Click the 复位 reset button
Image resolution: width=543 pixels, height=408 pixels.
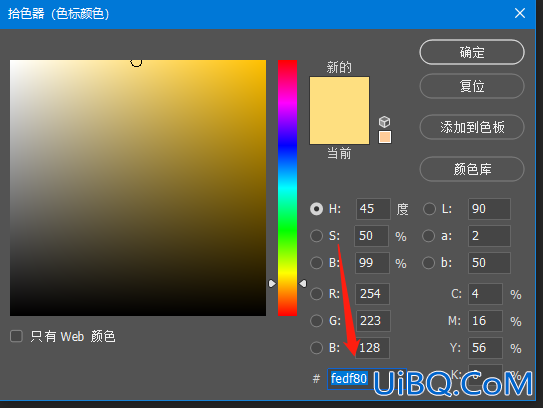(472, 86)
